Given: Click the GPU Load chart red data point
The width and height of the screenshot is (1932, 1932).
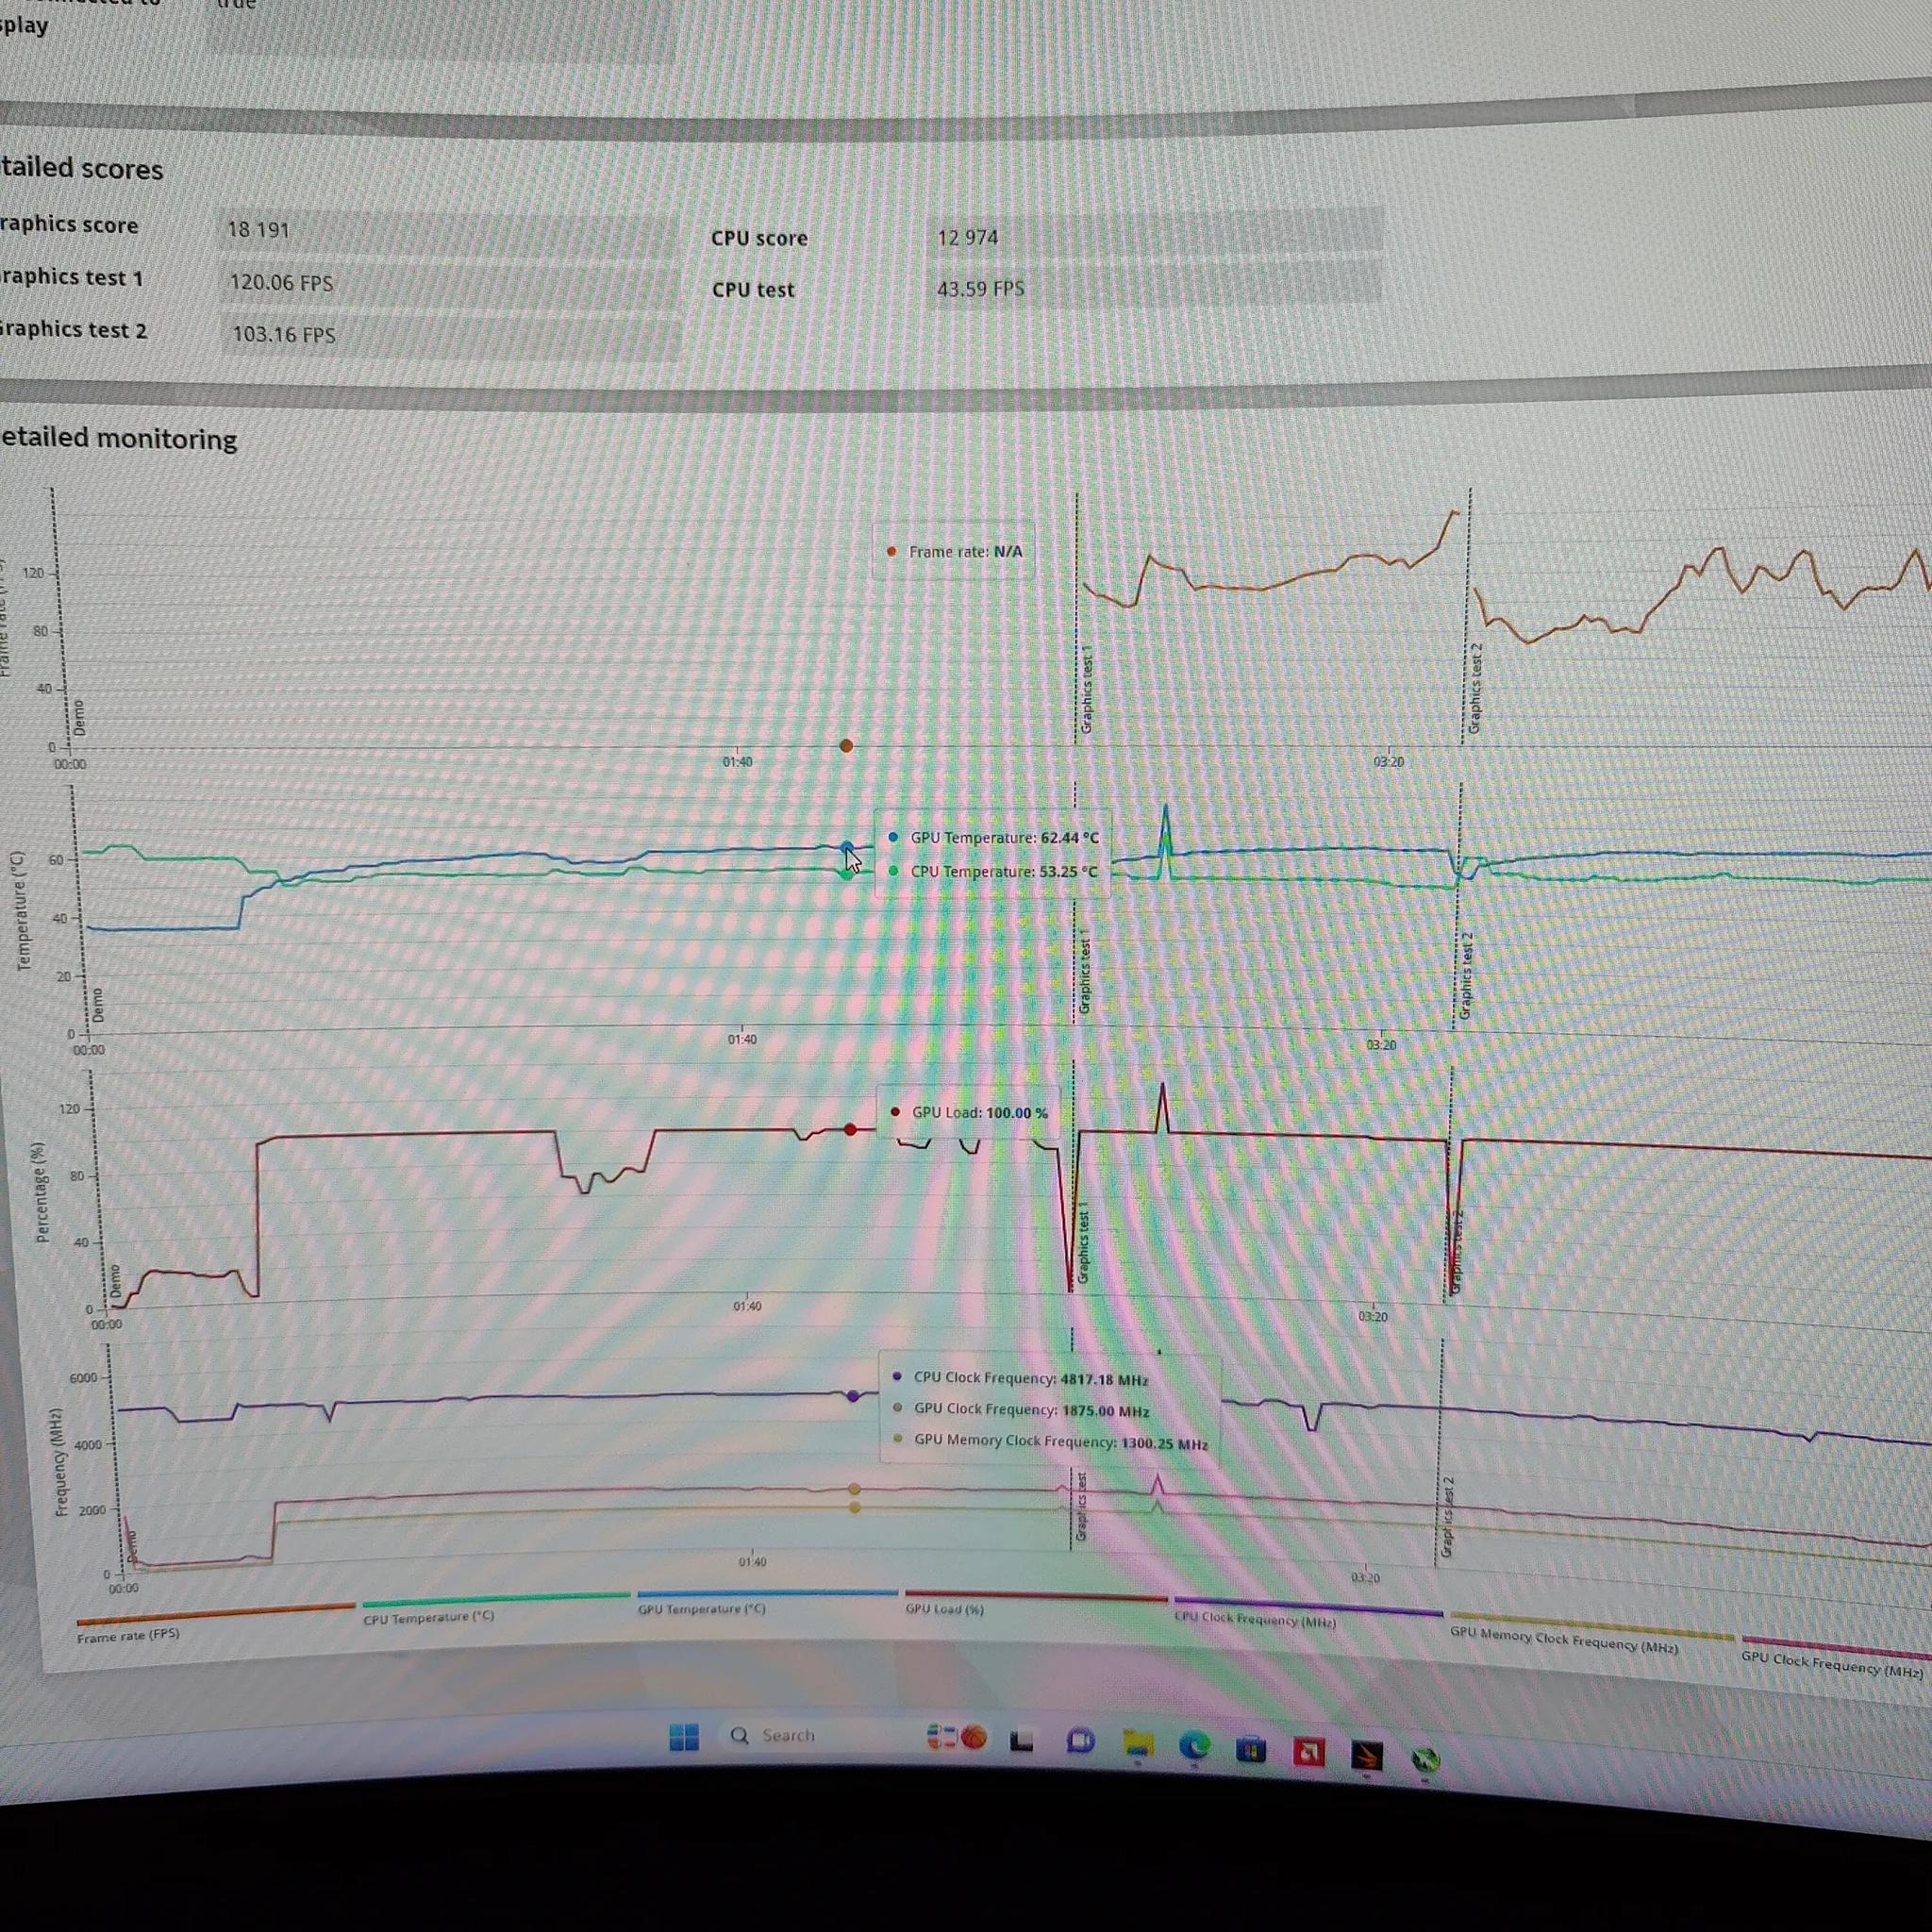Looking at the screenshot, I should coord(850,1129).
